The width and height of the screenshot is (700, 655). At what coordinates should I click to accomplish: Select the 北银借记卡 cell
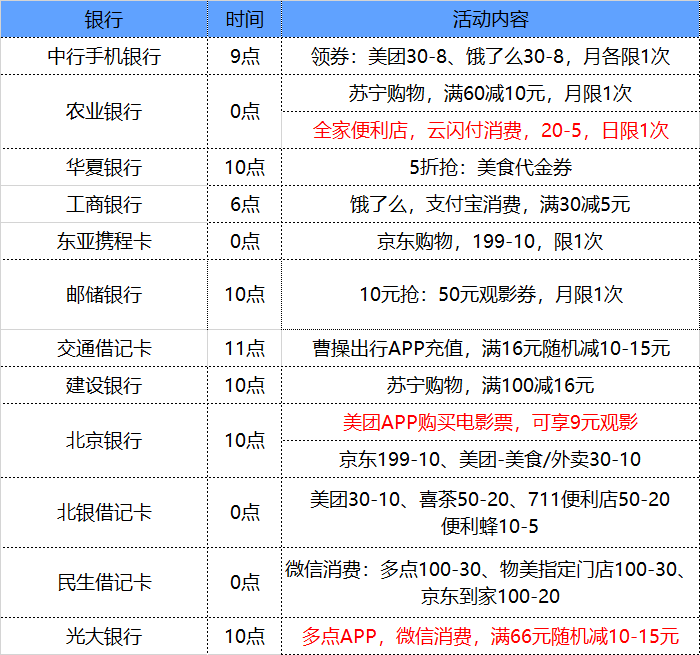point(104,513)
